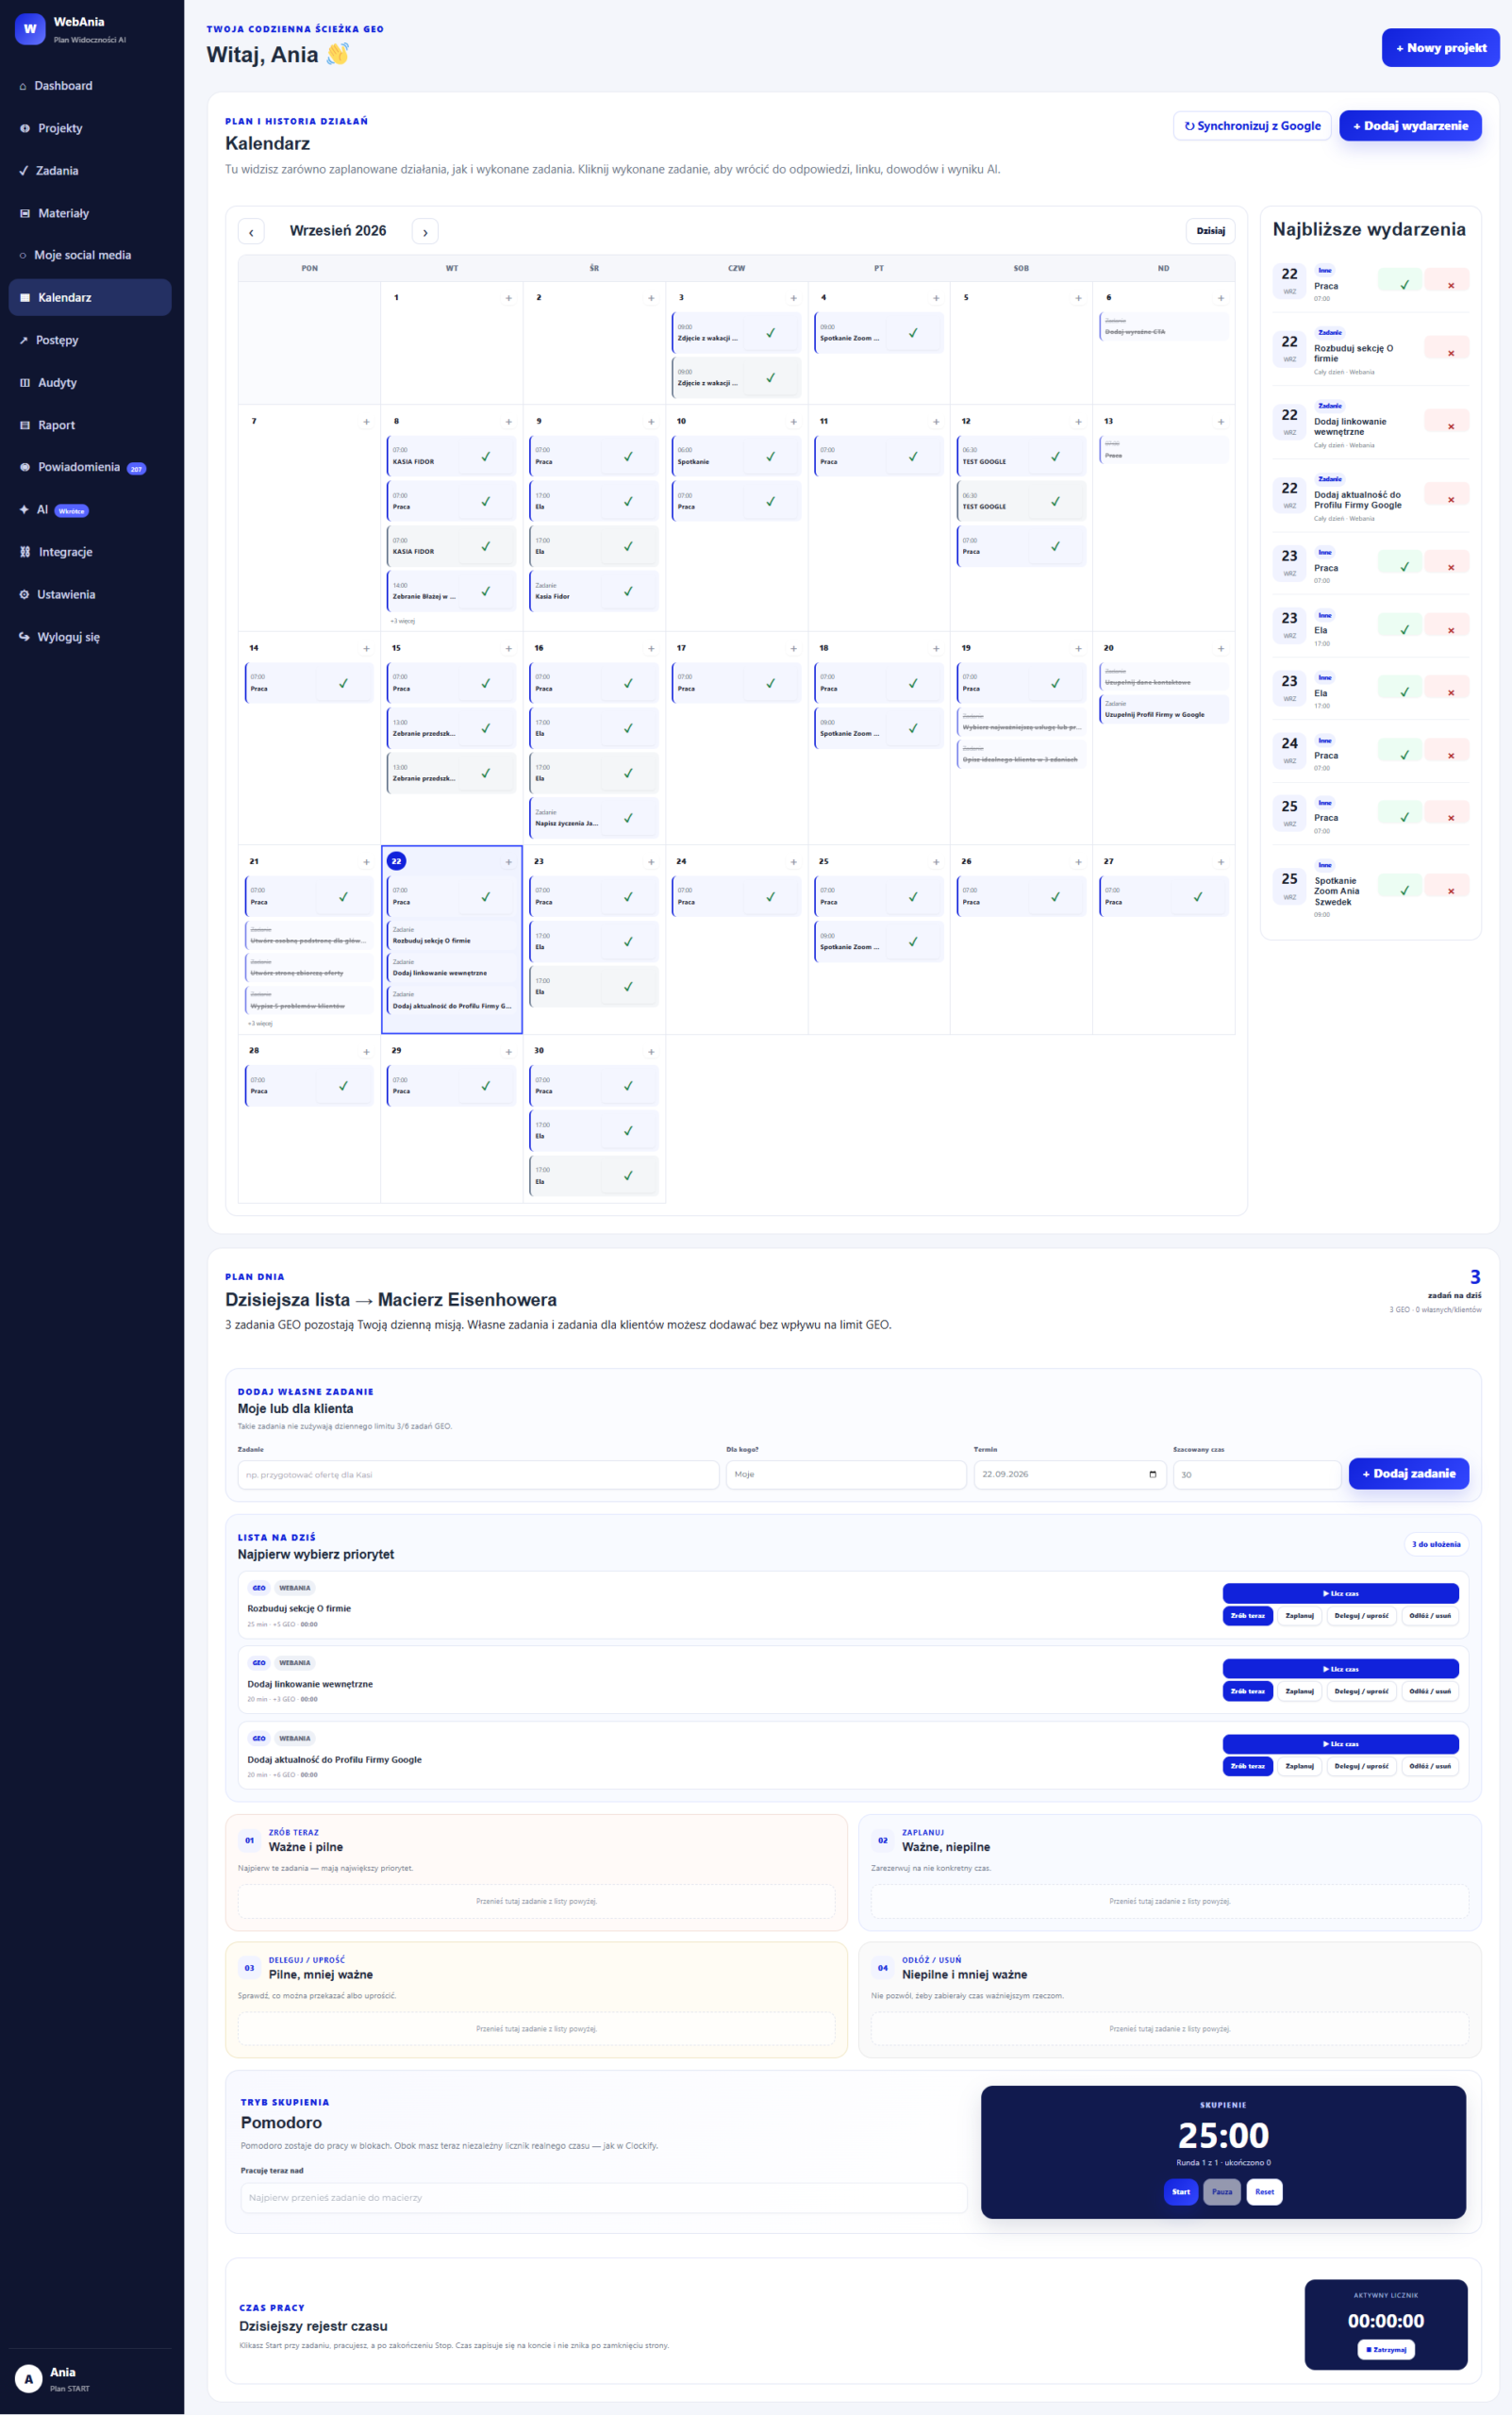Screen dimensions: 1512x2415
Task: Open the 'Dla kogo?' Moje field
Action: (x=846, y=1474)
